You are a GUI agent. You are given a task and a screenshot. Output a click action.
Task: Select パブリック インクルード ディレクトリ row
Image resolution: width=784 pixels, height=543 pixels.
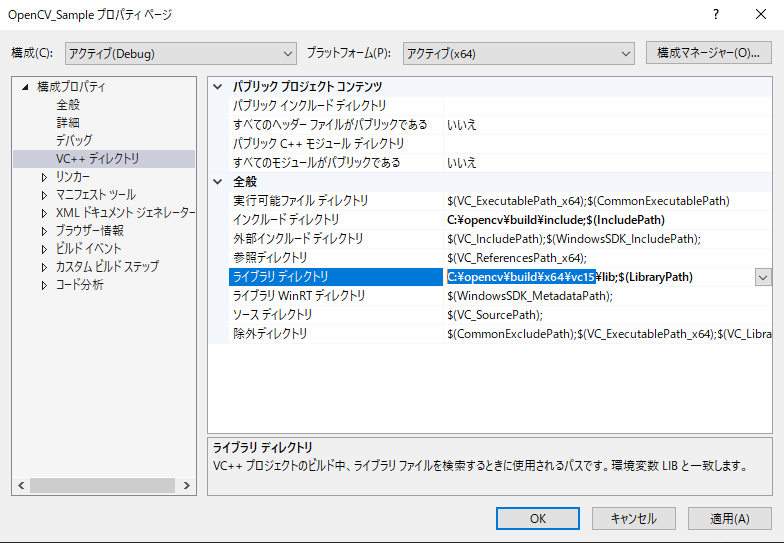click(500, 106)
